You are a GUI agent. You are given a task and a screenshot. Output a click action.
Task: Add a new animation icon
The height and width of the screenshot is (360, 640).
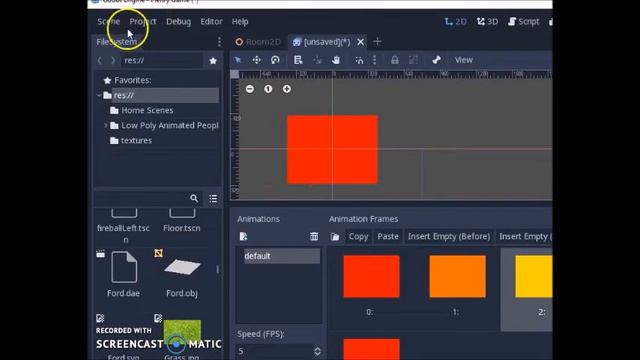(243, 236)
